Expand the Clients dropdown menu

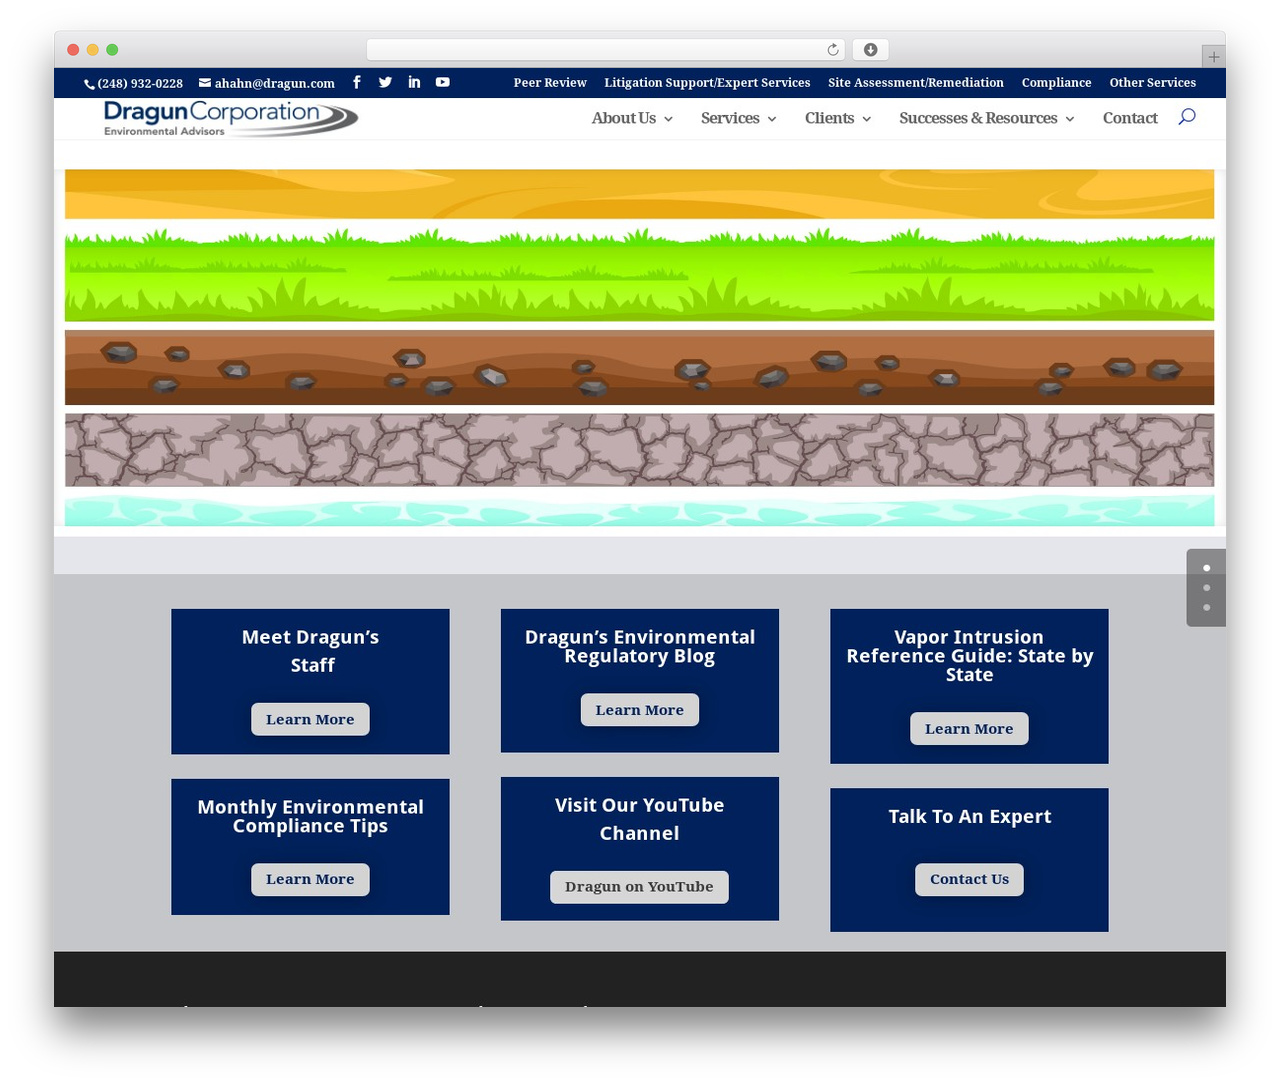pos(838,118)
